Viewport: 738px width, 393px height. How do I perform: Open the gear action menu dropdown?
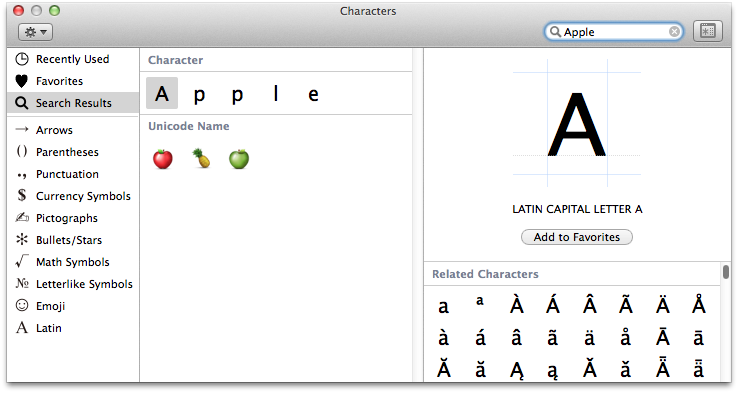(35, 32)
